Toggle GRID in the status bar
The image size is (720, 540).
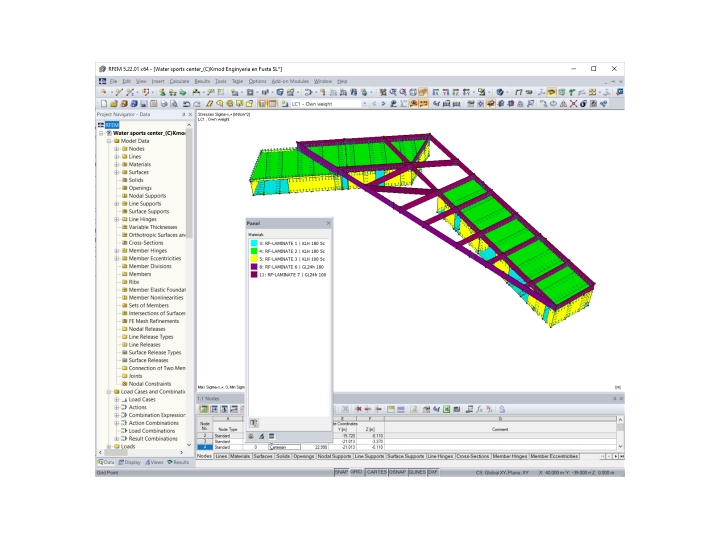357,472
